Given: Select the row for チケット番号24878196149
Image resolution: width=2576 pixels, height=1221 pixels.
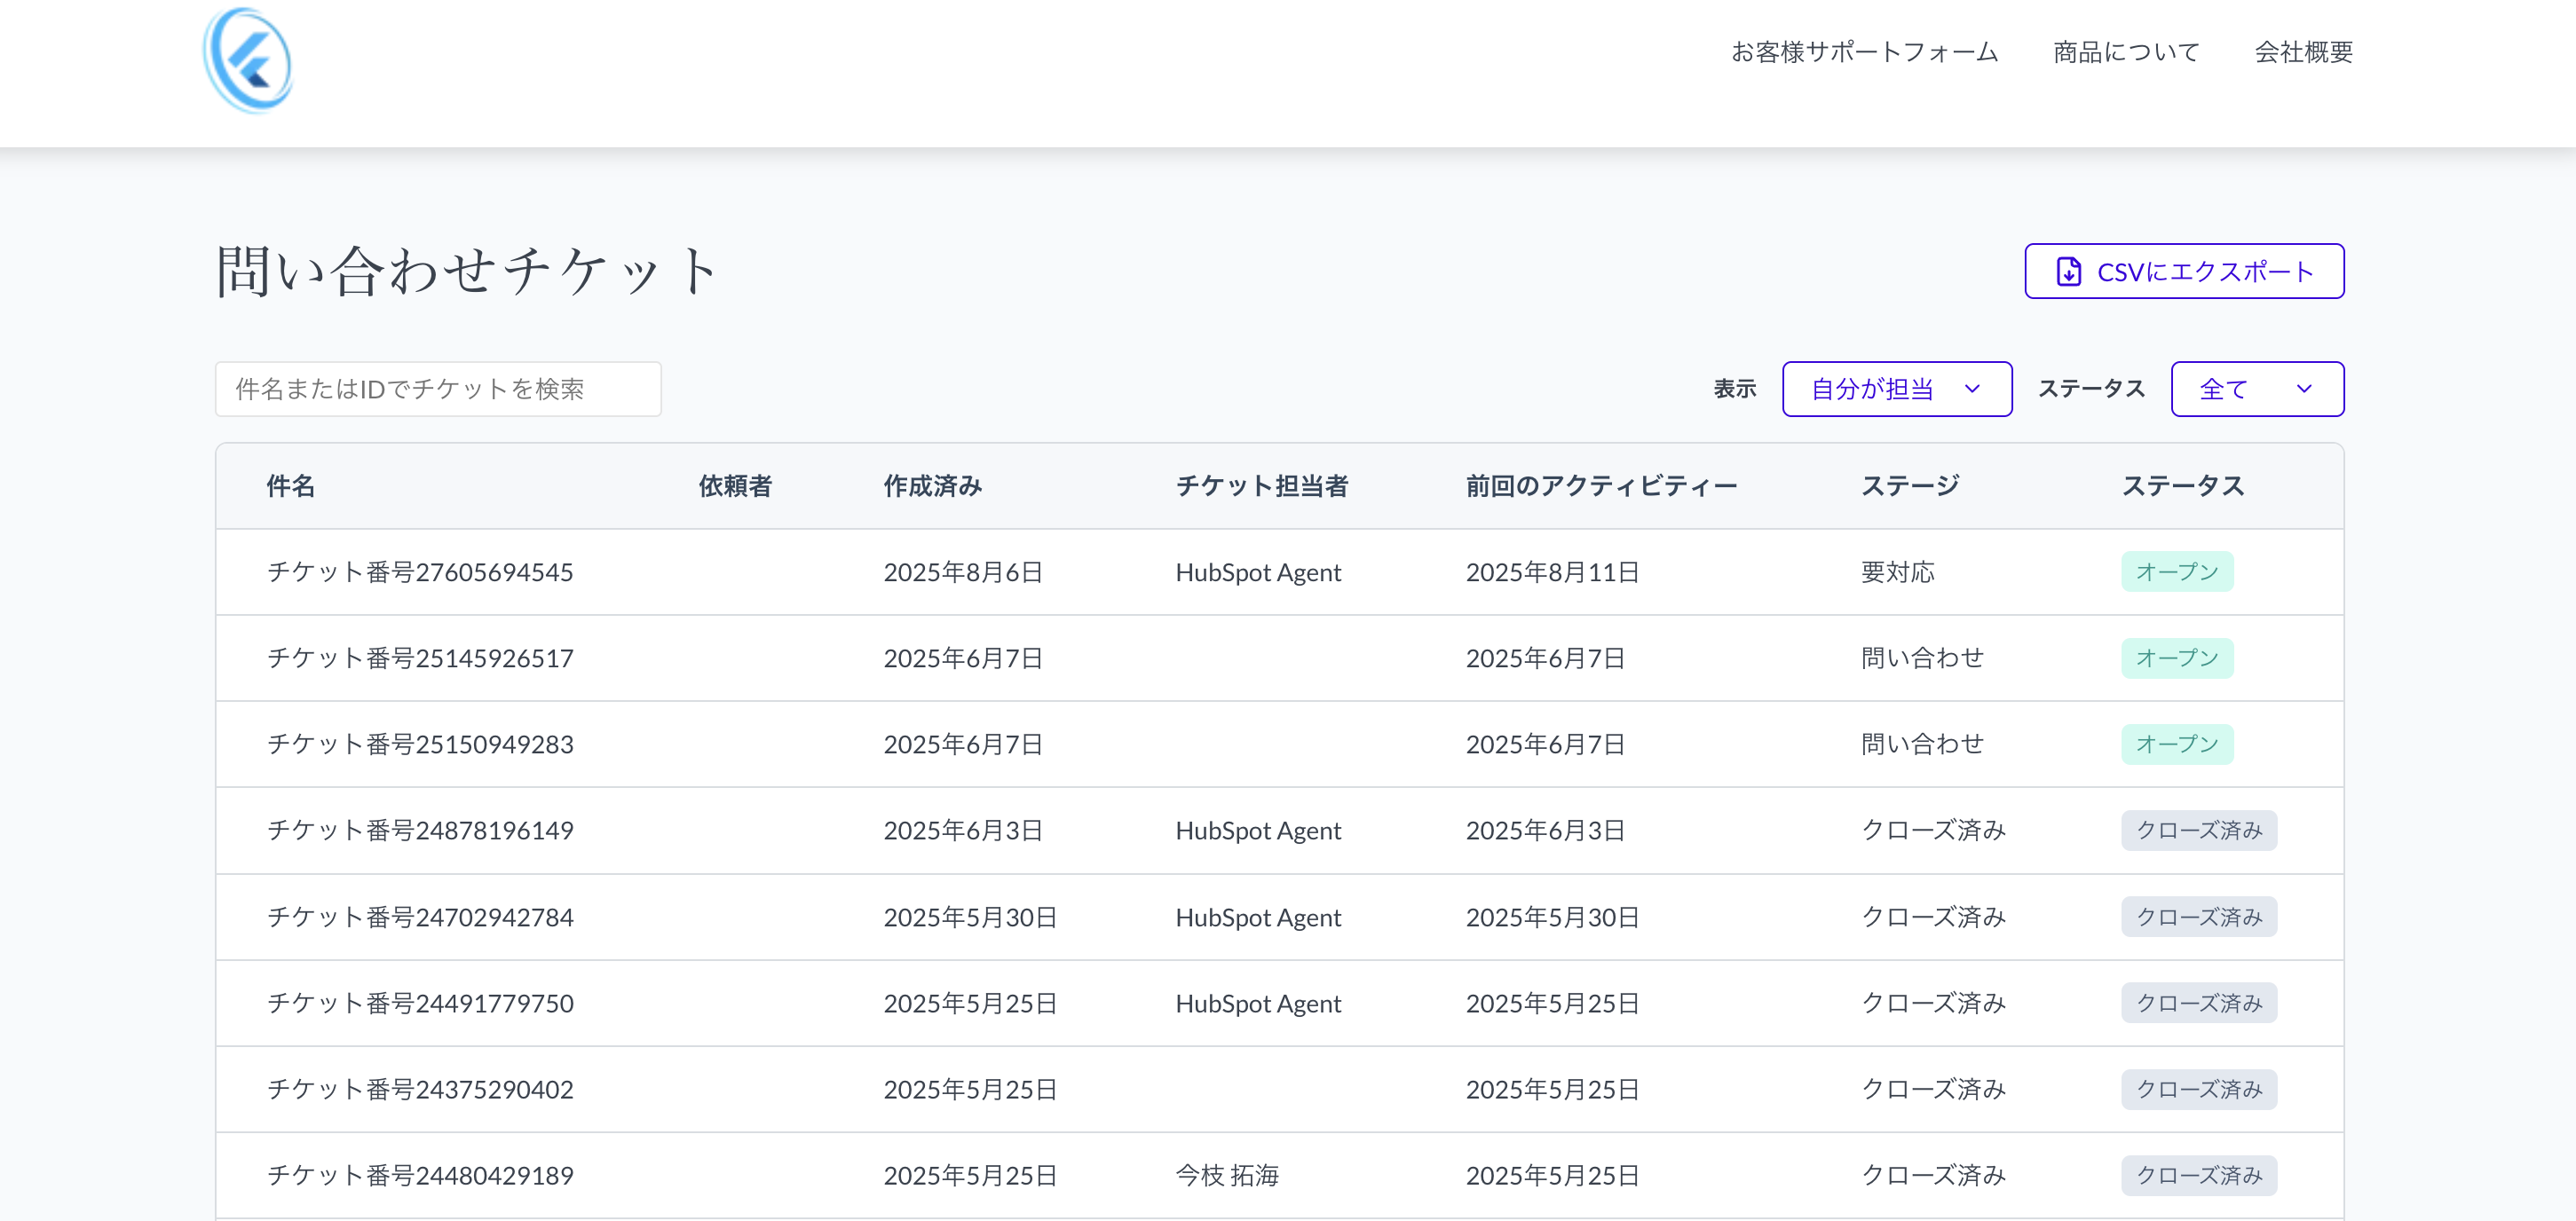Looking at the screenshot, I should tap(420, 830).
